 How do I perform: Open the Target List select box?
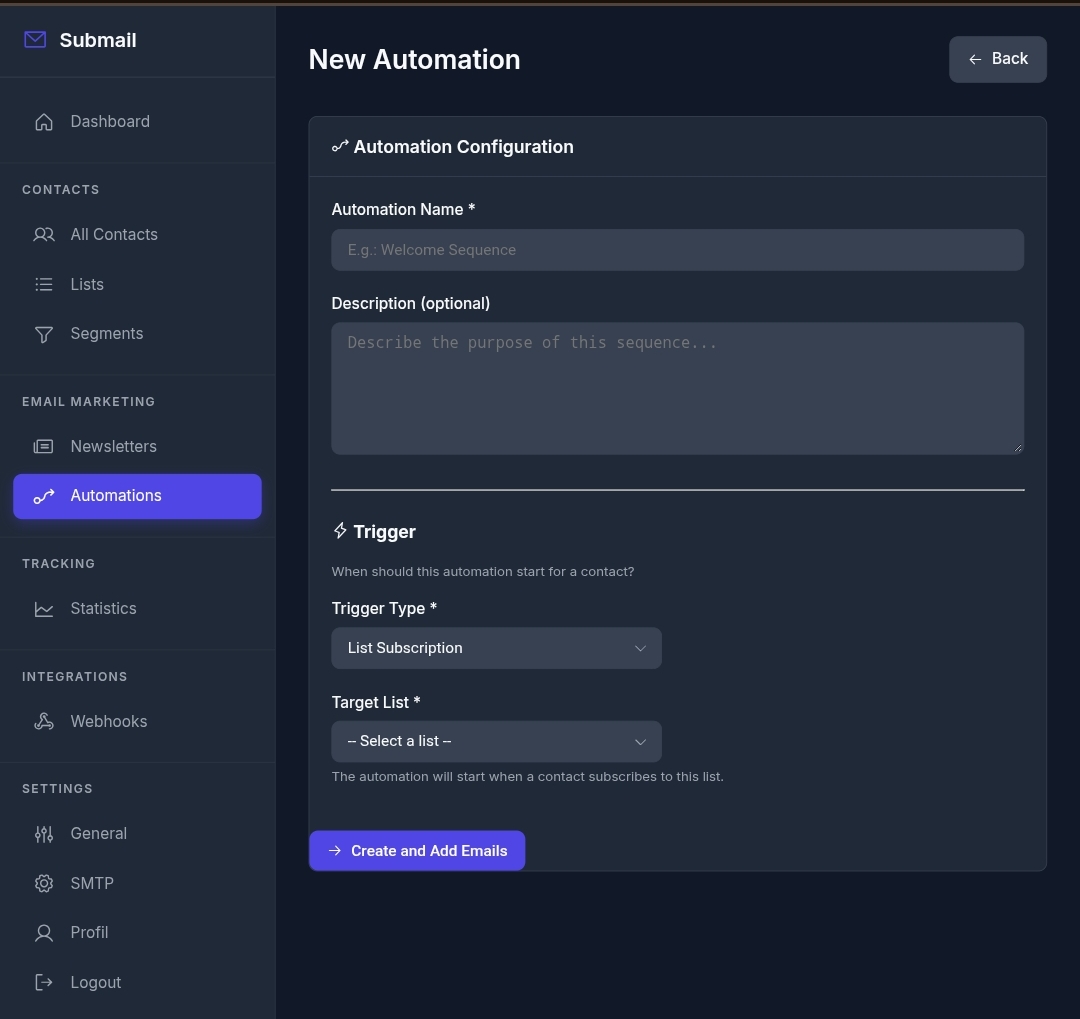click(497, 741)
